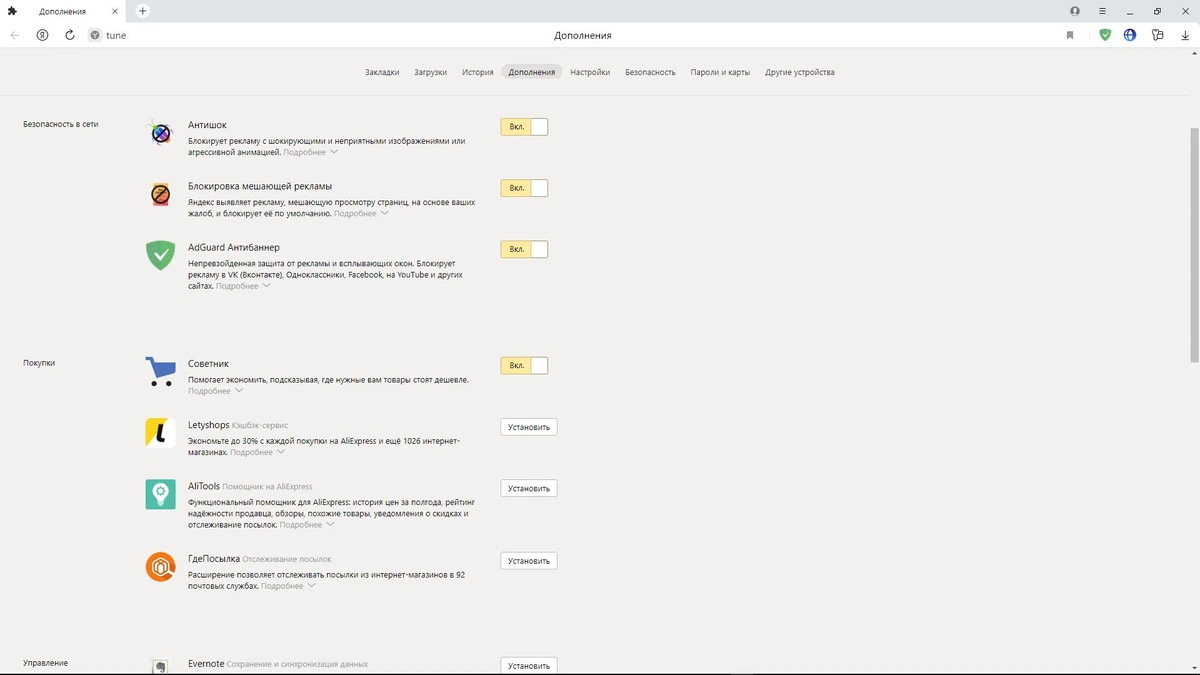This screenshot has height=675, width=1200.
Task: Open the Пароли и карты tab
Action: click(x=720, y=72)
